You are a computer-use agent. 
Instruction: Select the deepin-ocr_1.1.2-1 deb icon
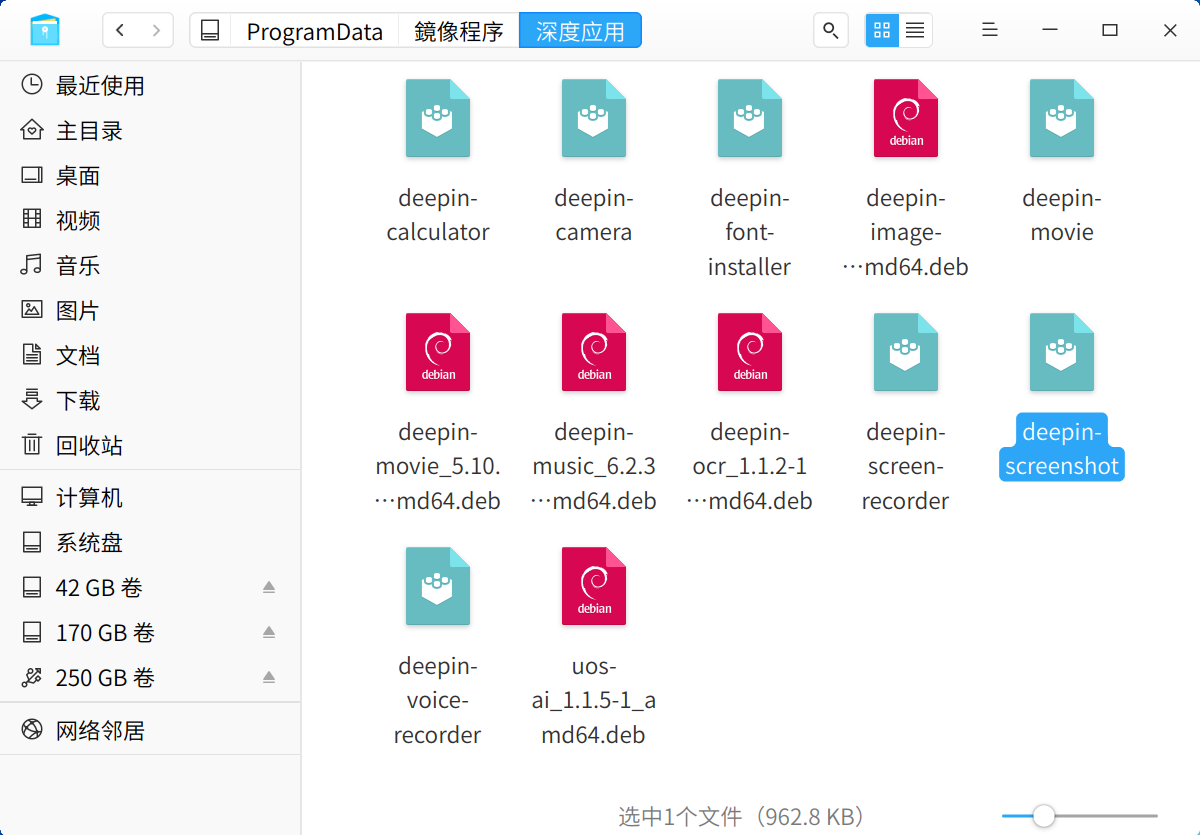(750, 352)
